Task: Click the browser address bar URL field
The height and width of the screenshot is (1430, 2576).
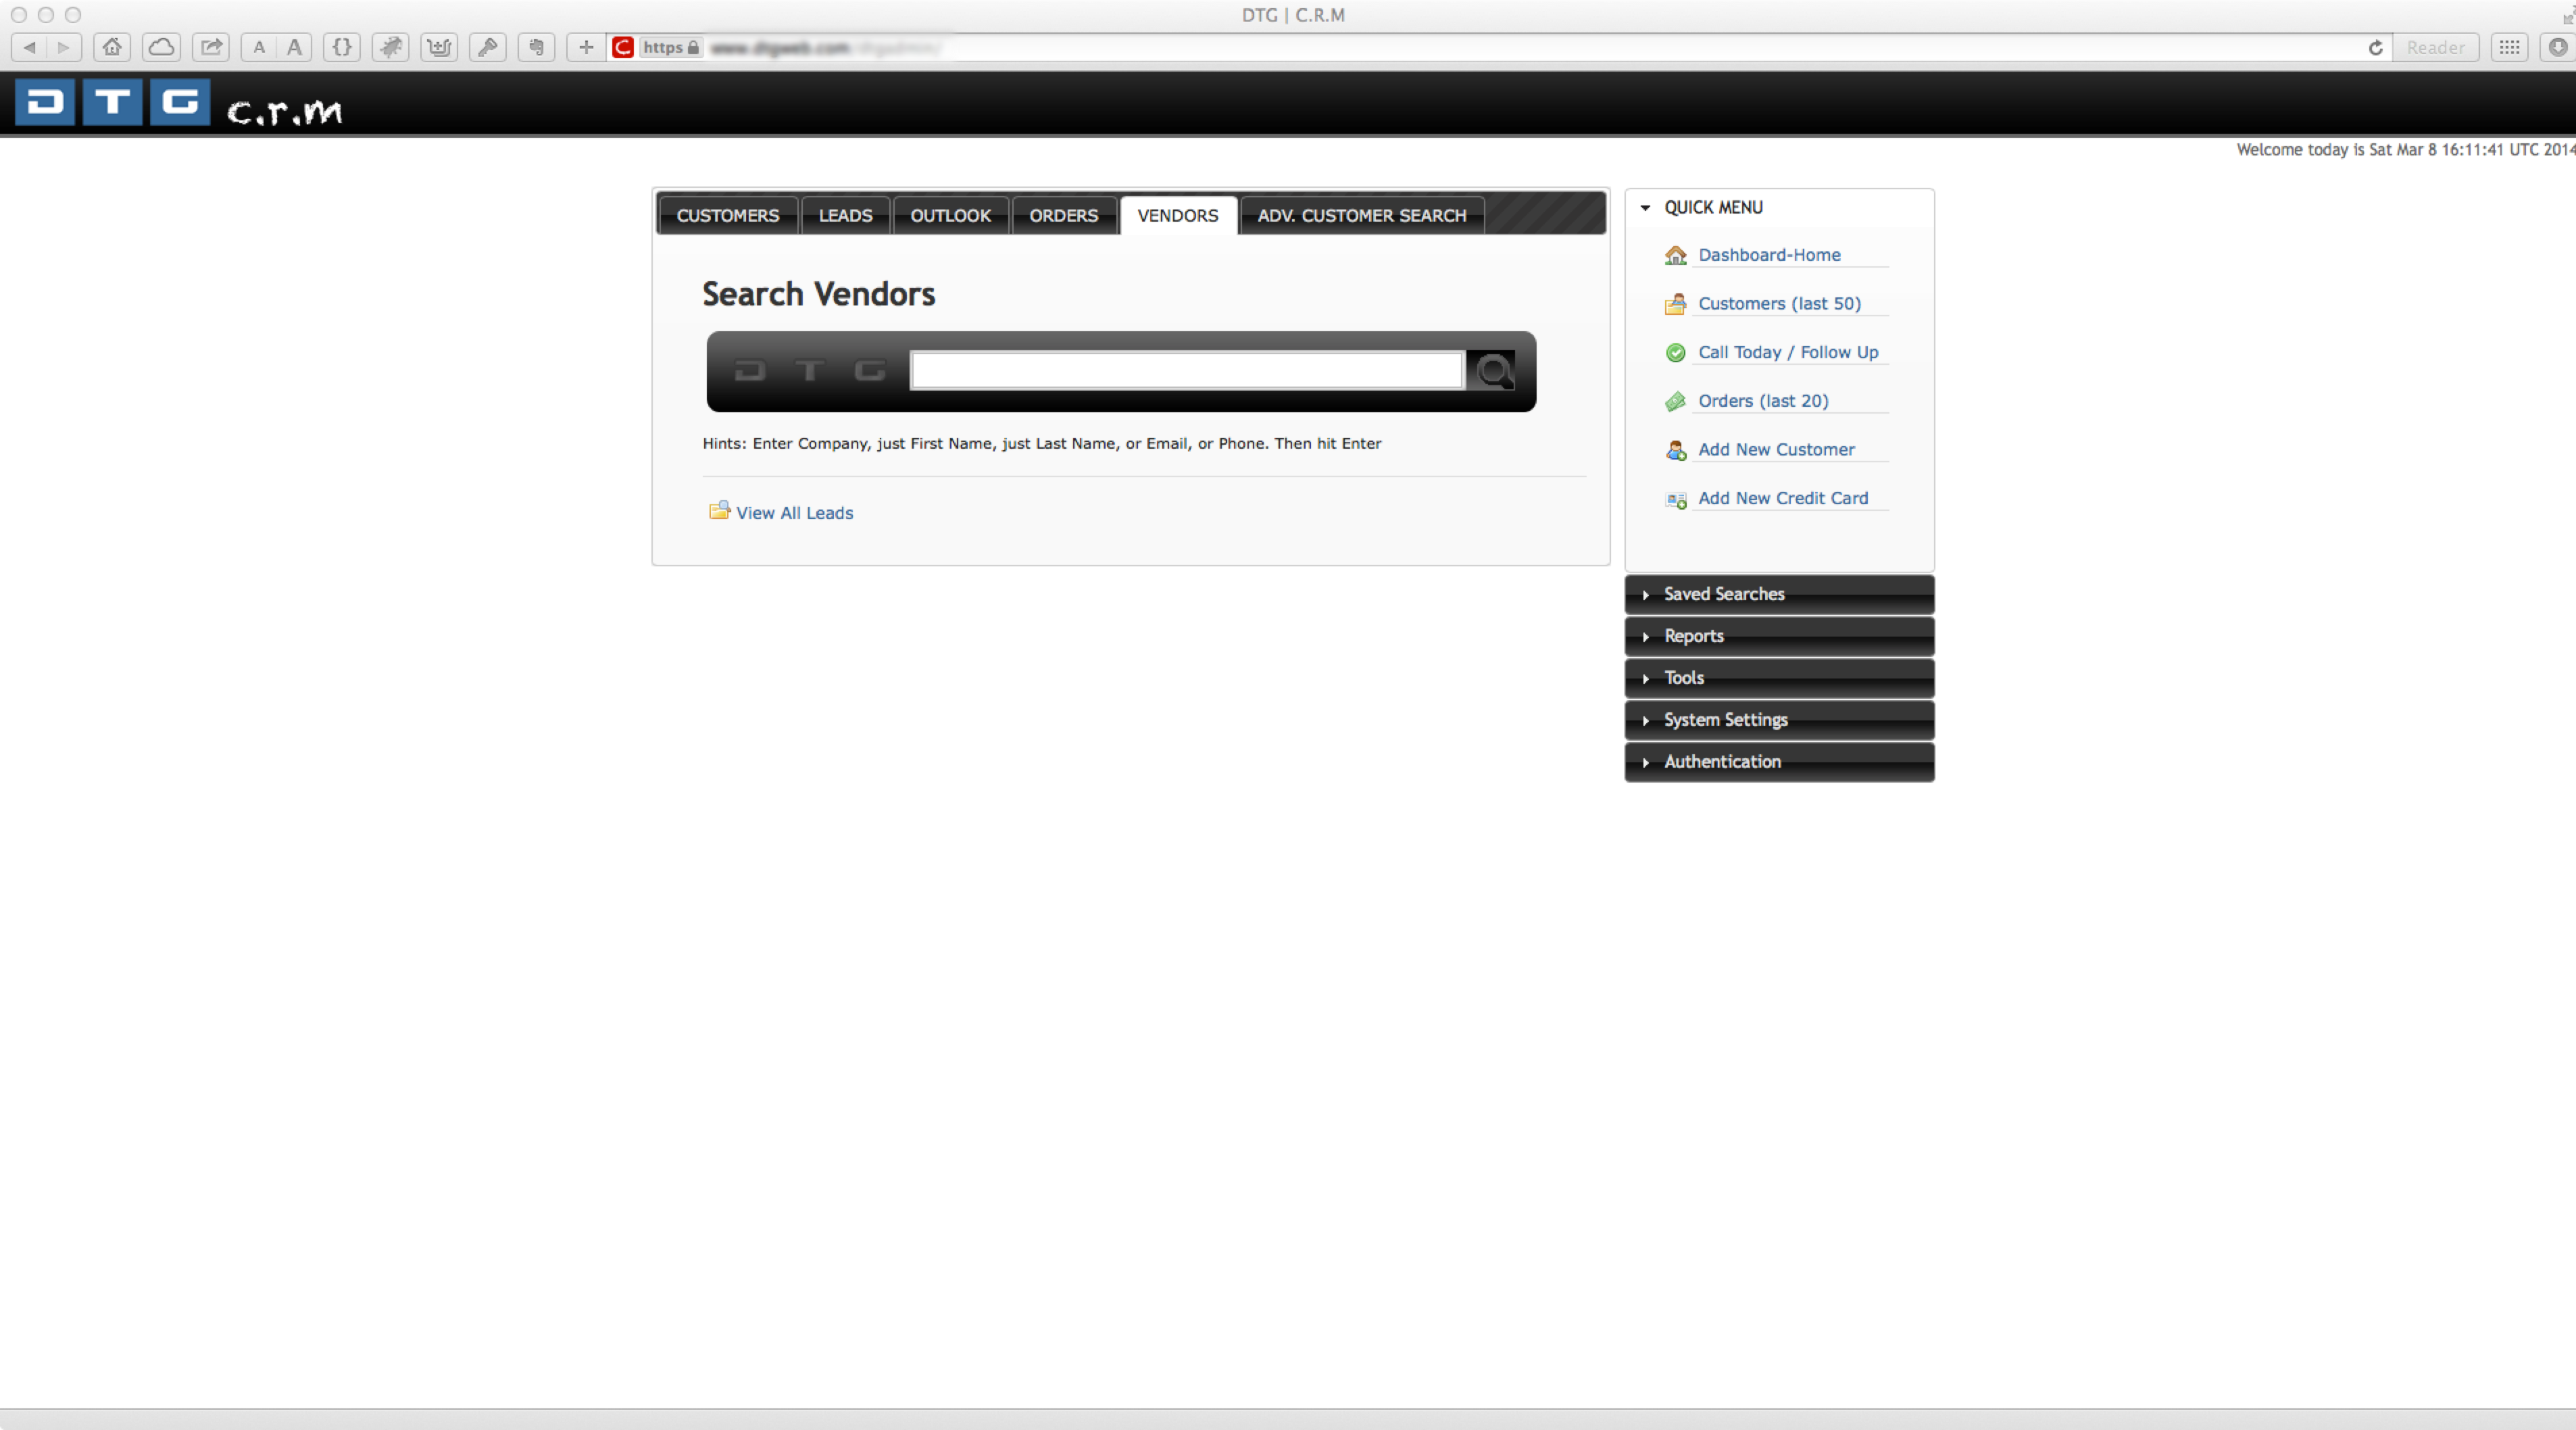Action: coord(1500,47)
